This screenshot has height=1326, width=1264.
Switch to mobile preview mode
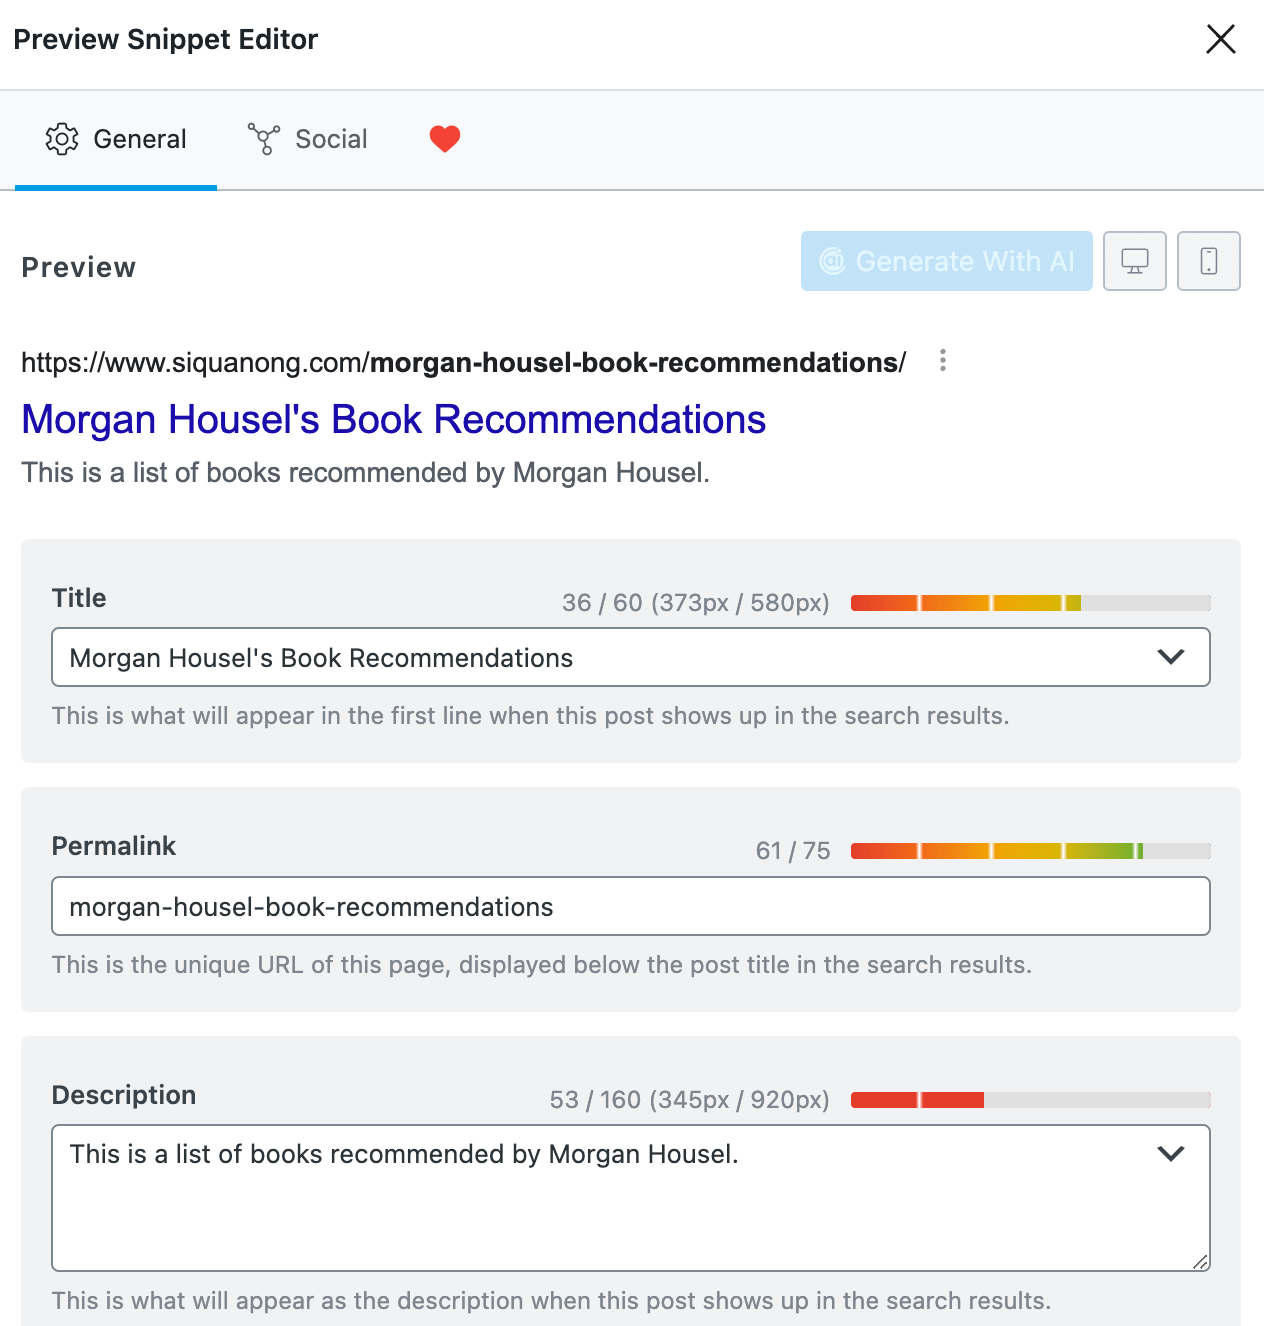coord(1208,261)
